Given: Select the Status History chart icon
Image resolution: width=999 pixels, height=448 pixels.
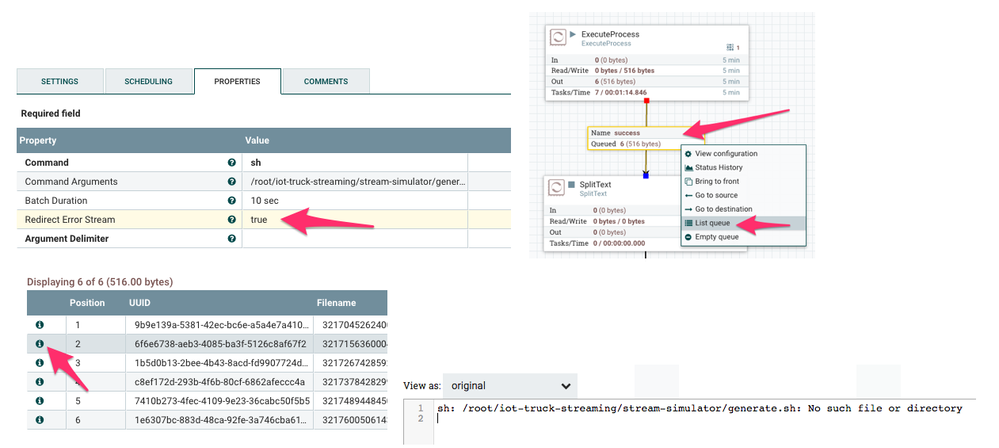Looking at the screenshot, I should coord(688,168).
